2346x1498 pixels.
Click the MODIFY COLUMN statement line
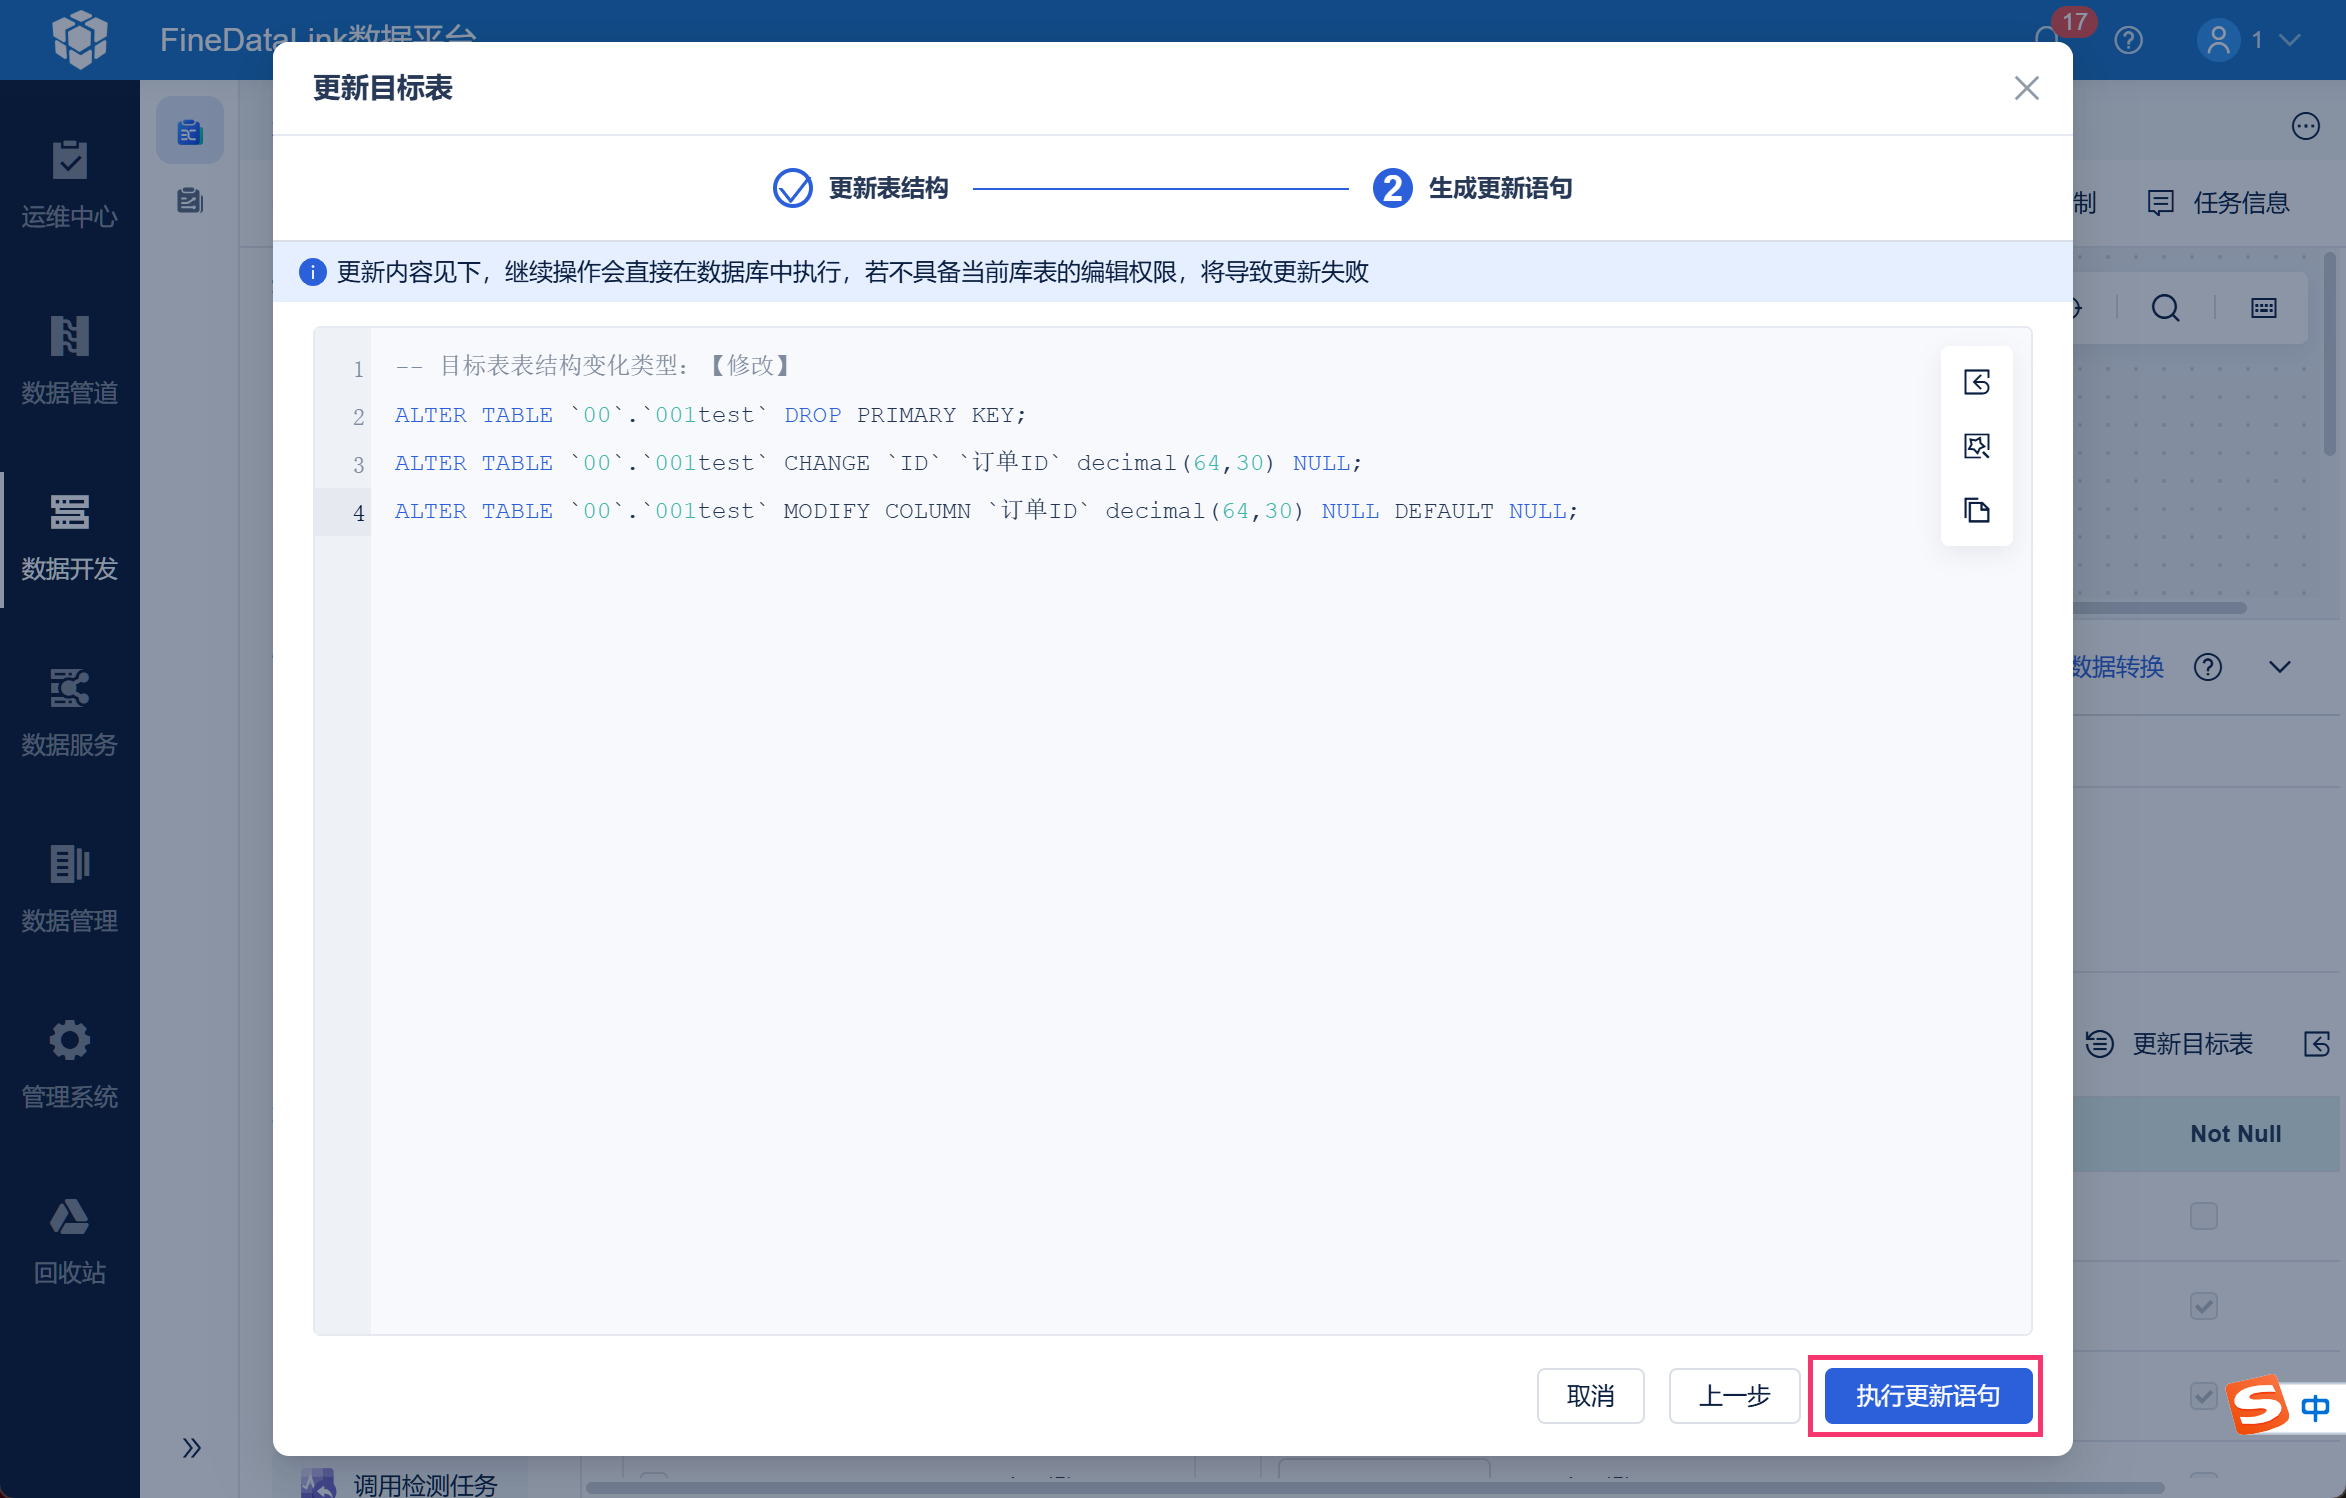pyautogui.click(x=986, y=510)
